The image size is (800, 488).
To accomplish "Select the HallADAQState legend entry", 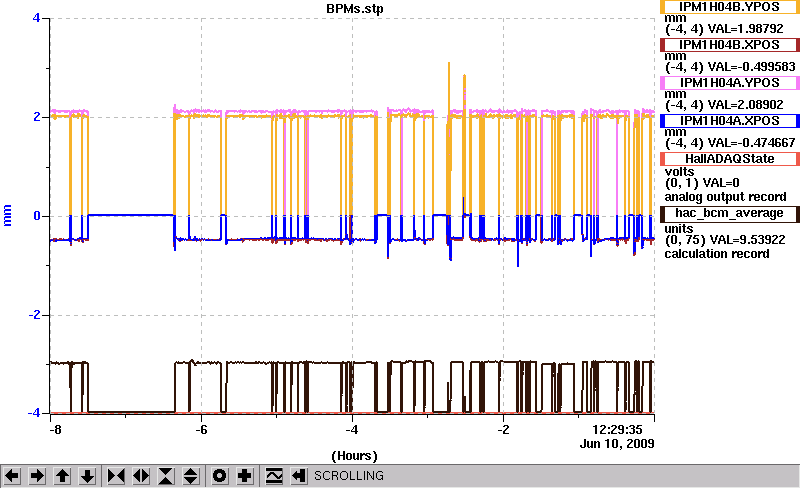I will point(730,159).
